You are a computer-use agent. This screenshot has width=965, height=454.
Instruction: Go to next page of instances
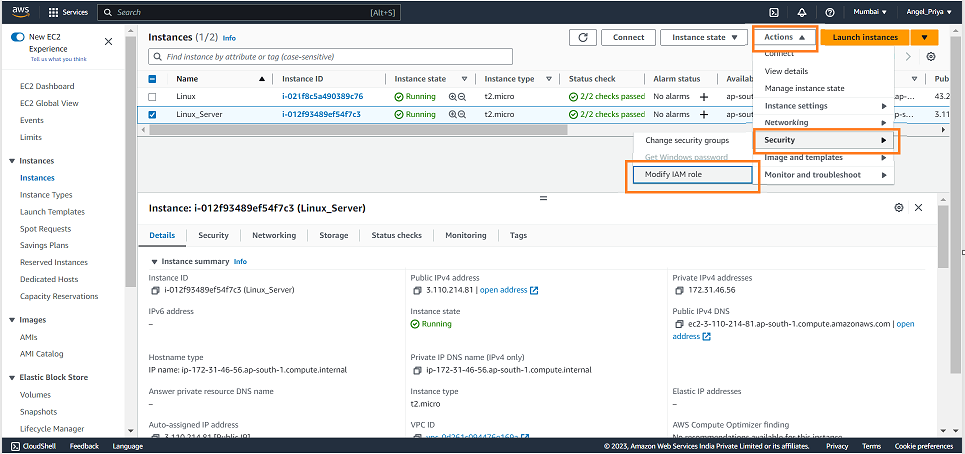point(908,57)
